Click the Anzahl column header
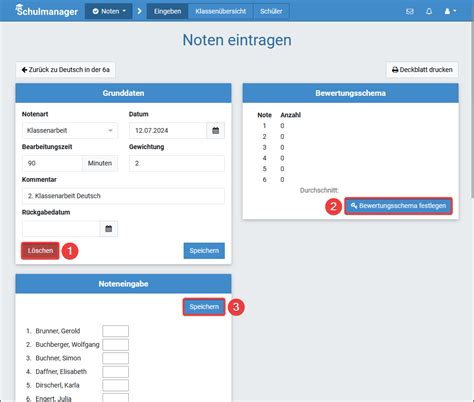Viewport: 474px width, 402px height. pos(290,115)
